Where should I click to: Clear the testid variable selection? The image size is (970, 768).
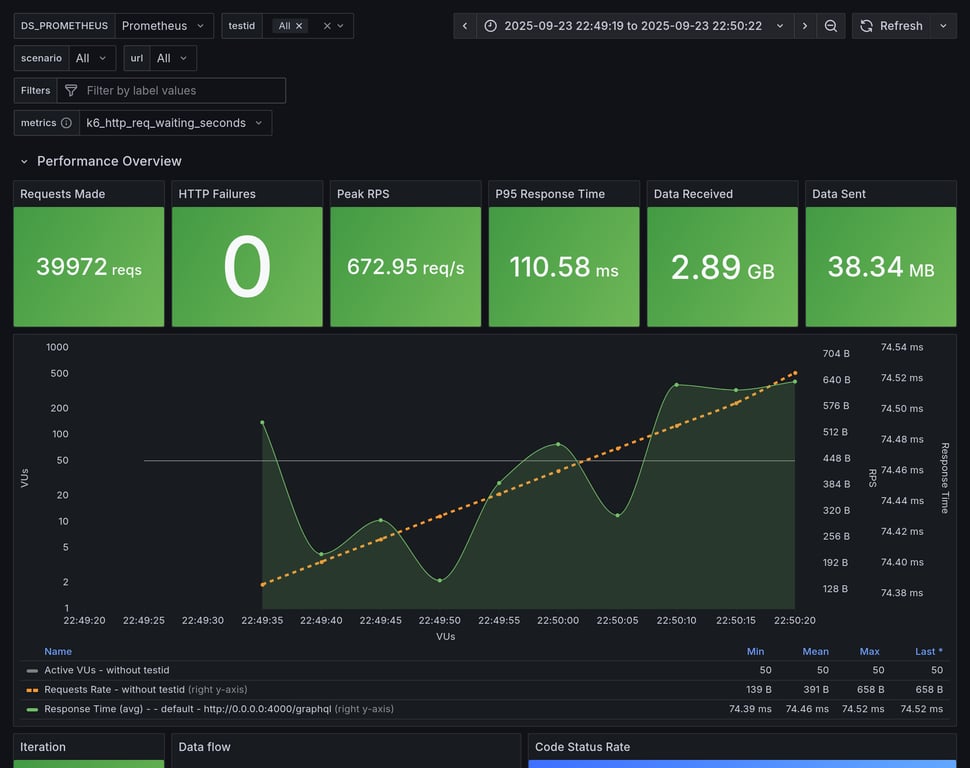point(327,26)
